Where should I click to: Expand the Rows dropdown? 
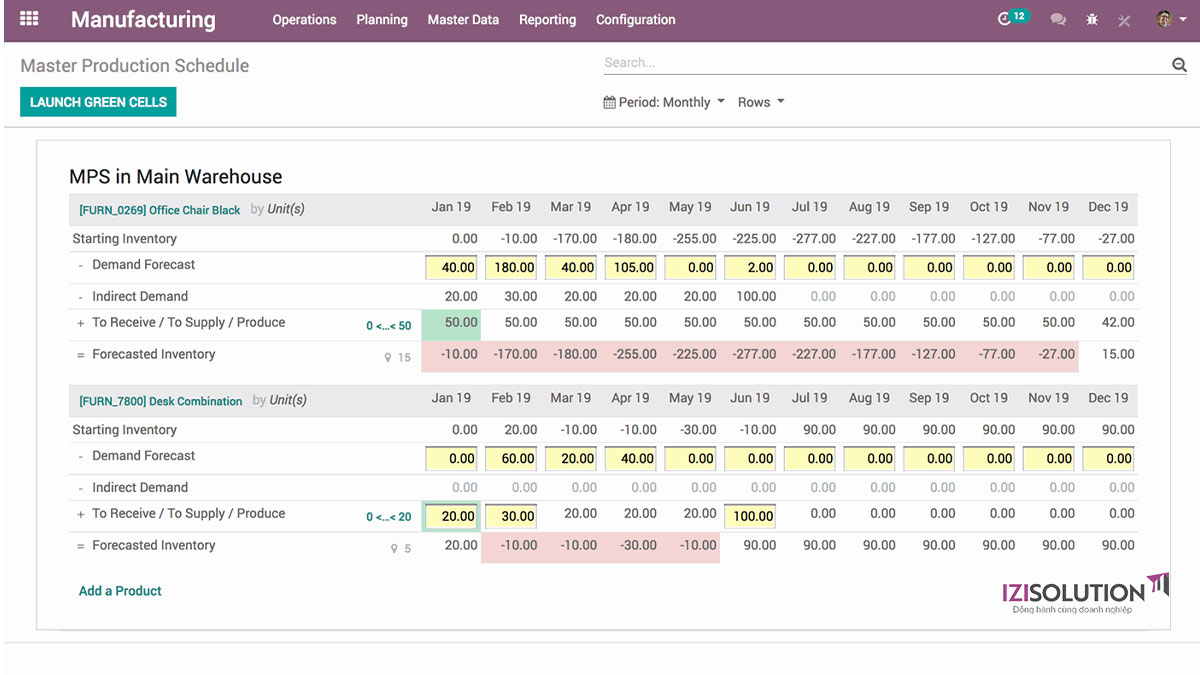pyautogui.click(x=760, y=102)
